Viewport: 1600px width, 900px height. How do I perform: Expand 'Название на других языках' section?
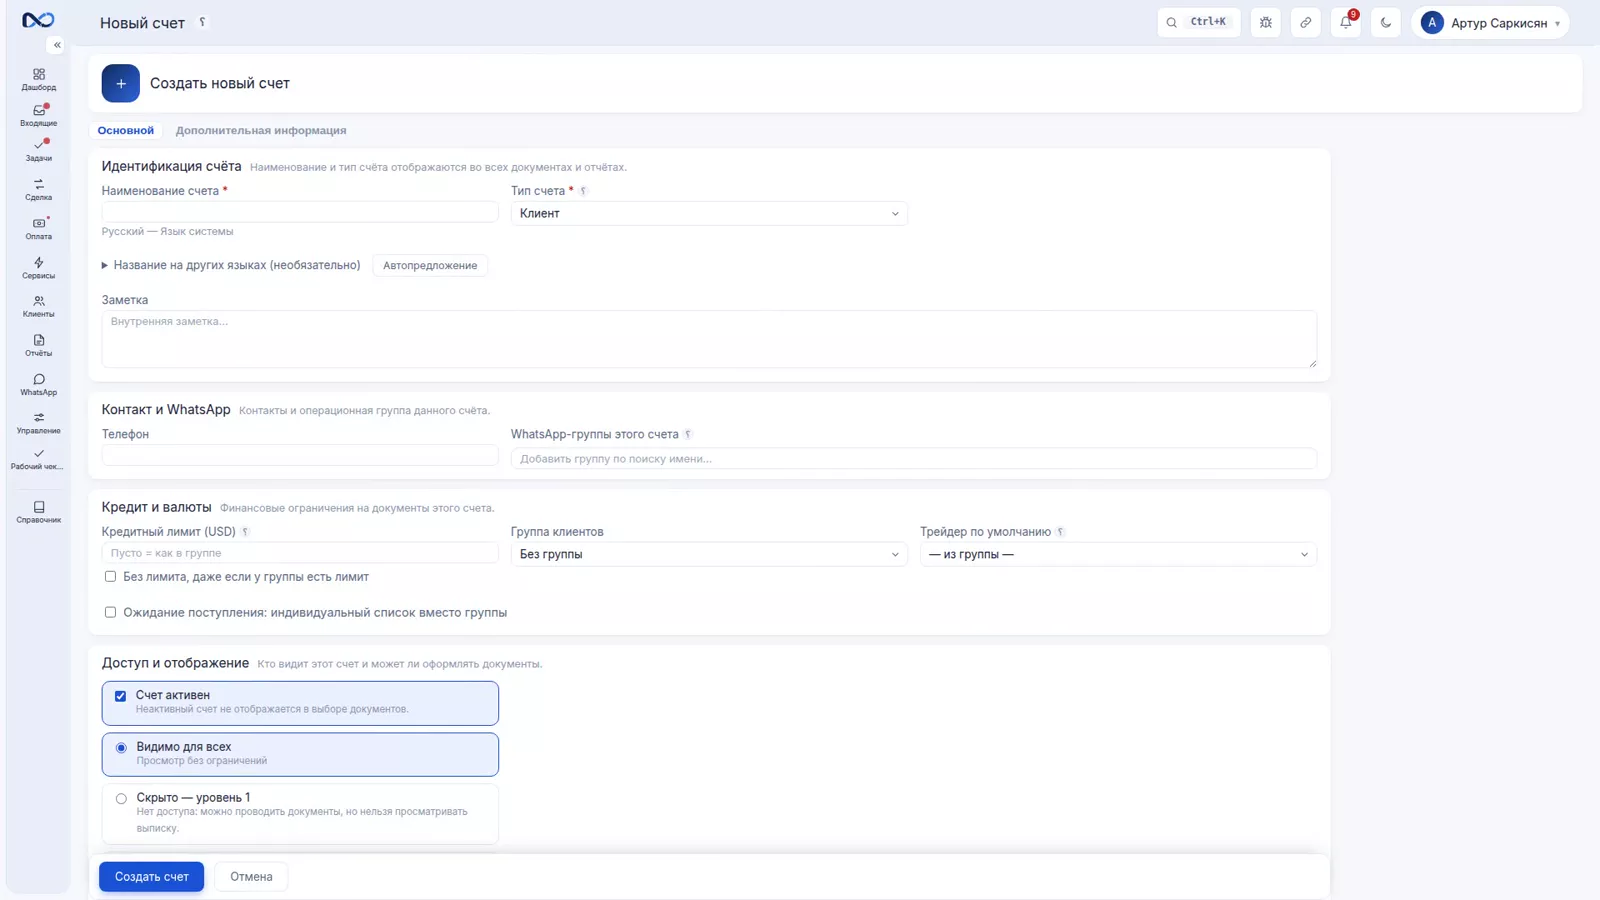[x=231, y=265]
